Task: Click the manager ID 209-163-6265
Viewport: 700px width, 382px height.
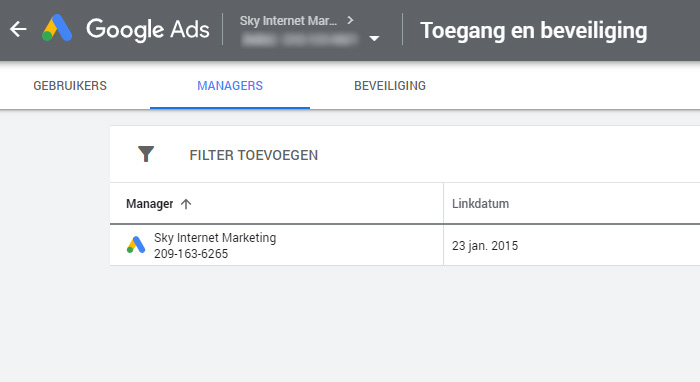Action: coord(191,253)
